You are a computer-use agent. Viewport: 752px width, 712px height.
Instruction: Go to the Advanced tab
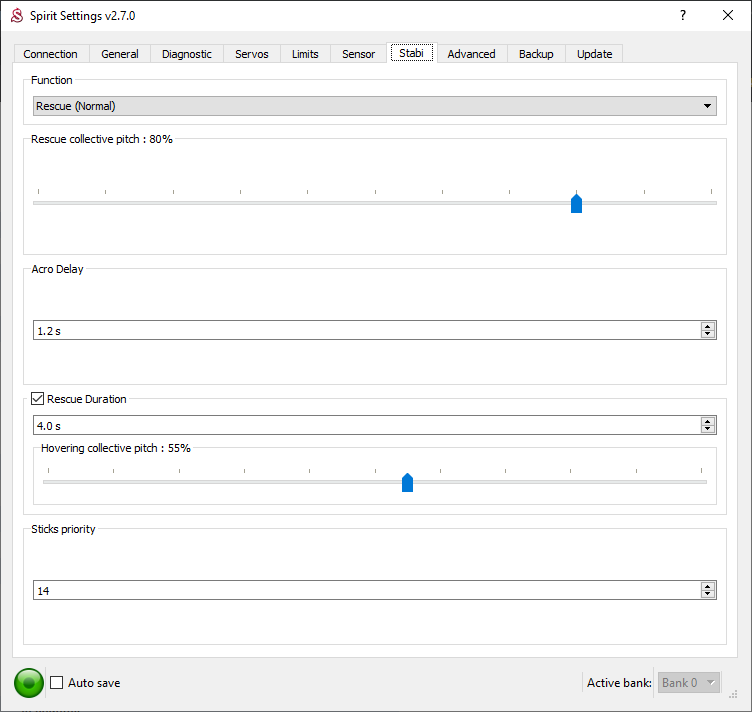[471, 54]
